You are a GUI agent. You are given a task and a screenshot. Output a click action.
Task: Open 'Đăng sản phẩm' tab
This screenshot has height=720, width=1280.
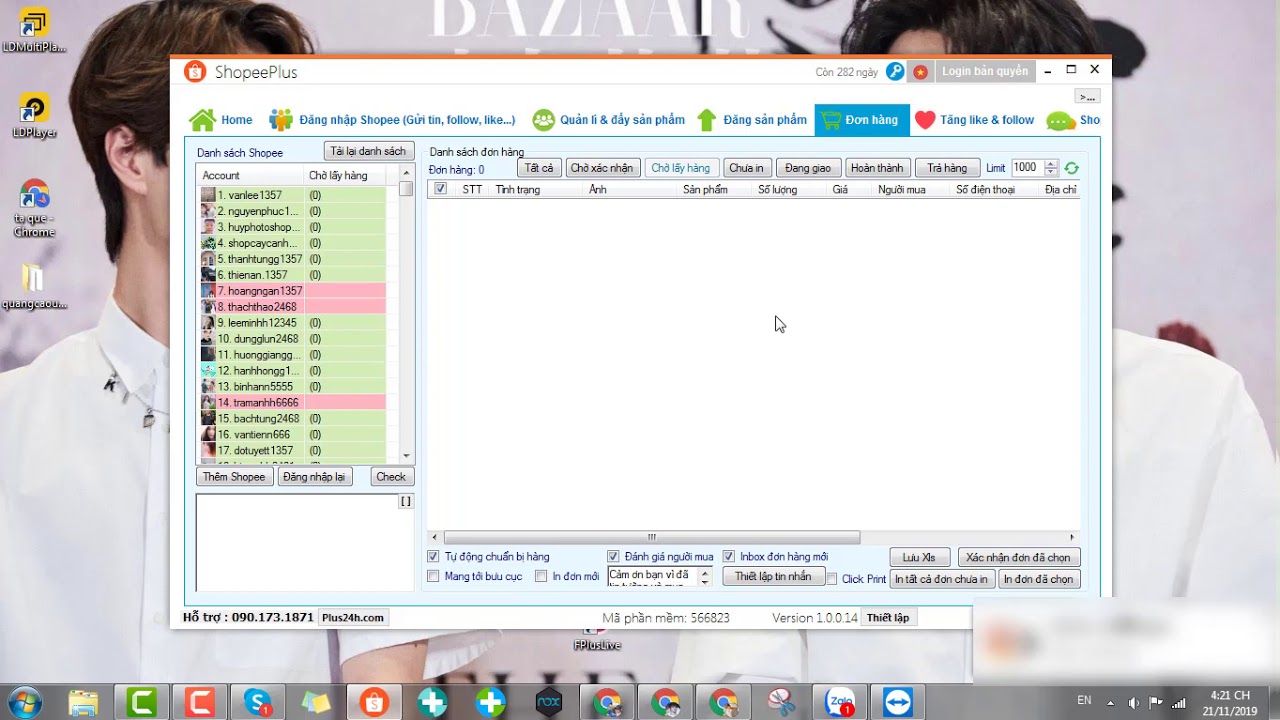(751, 120)
